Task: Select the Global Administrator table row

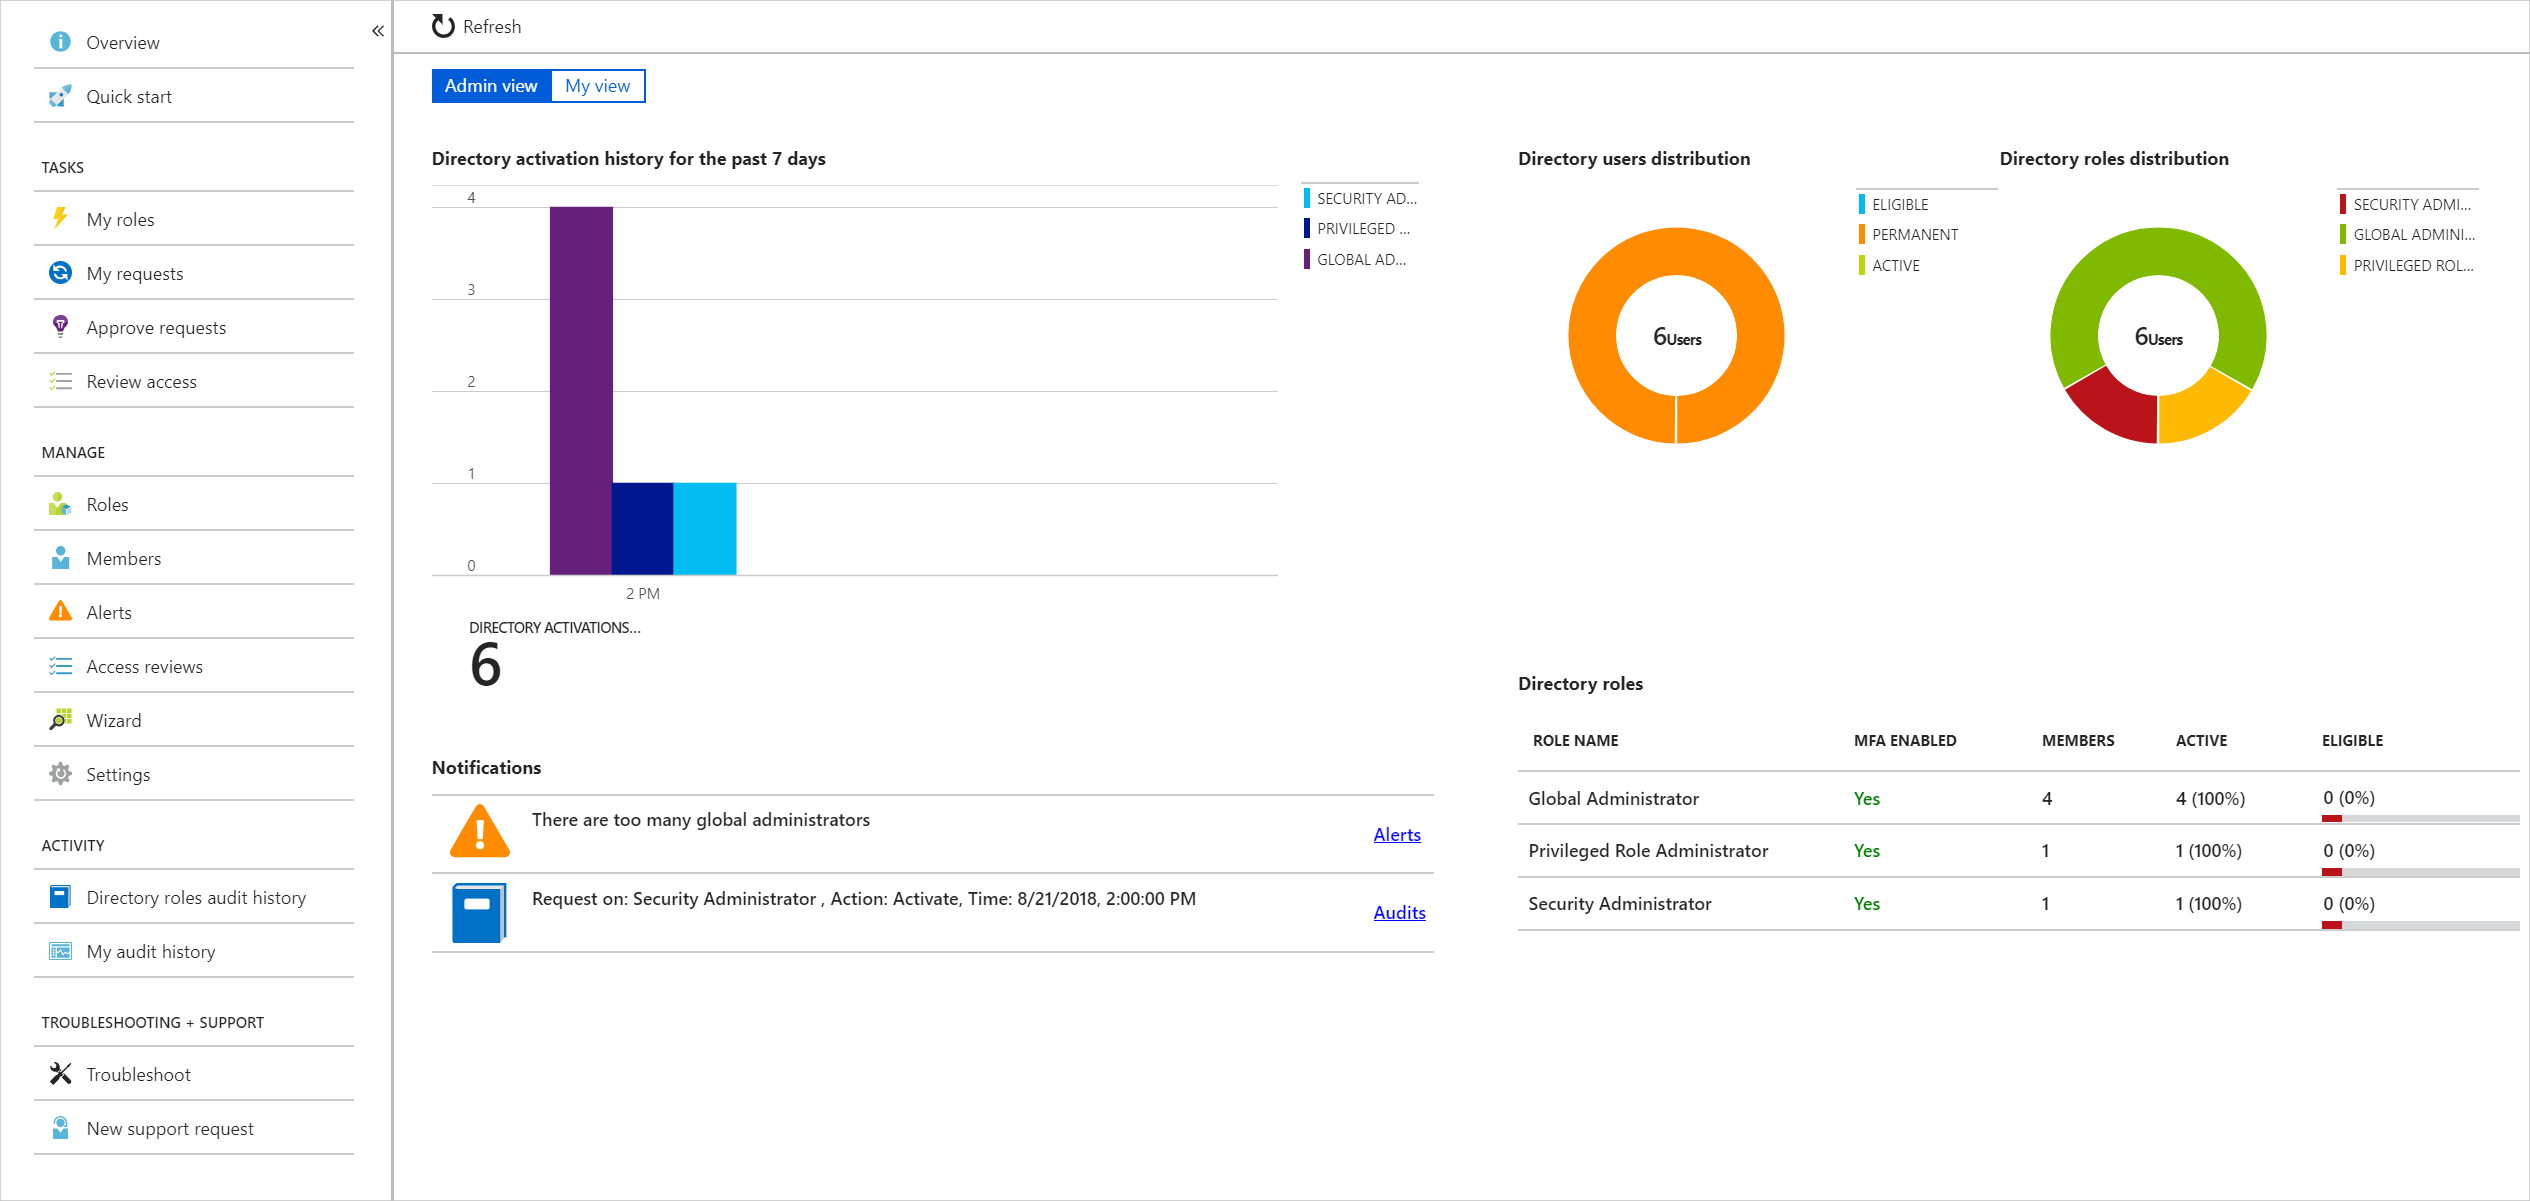Action: [x=1612, y=798]
